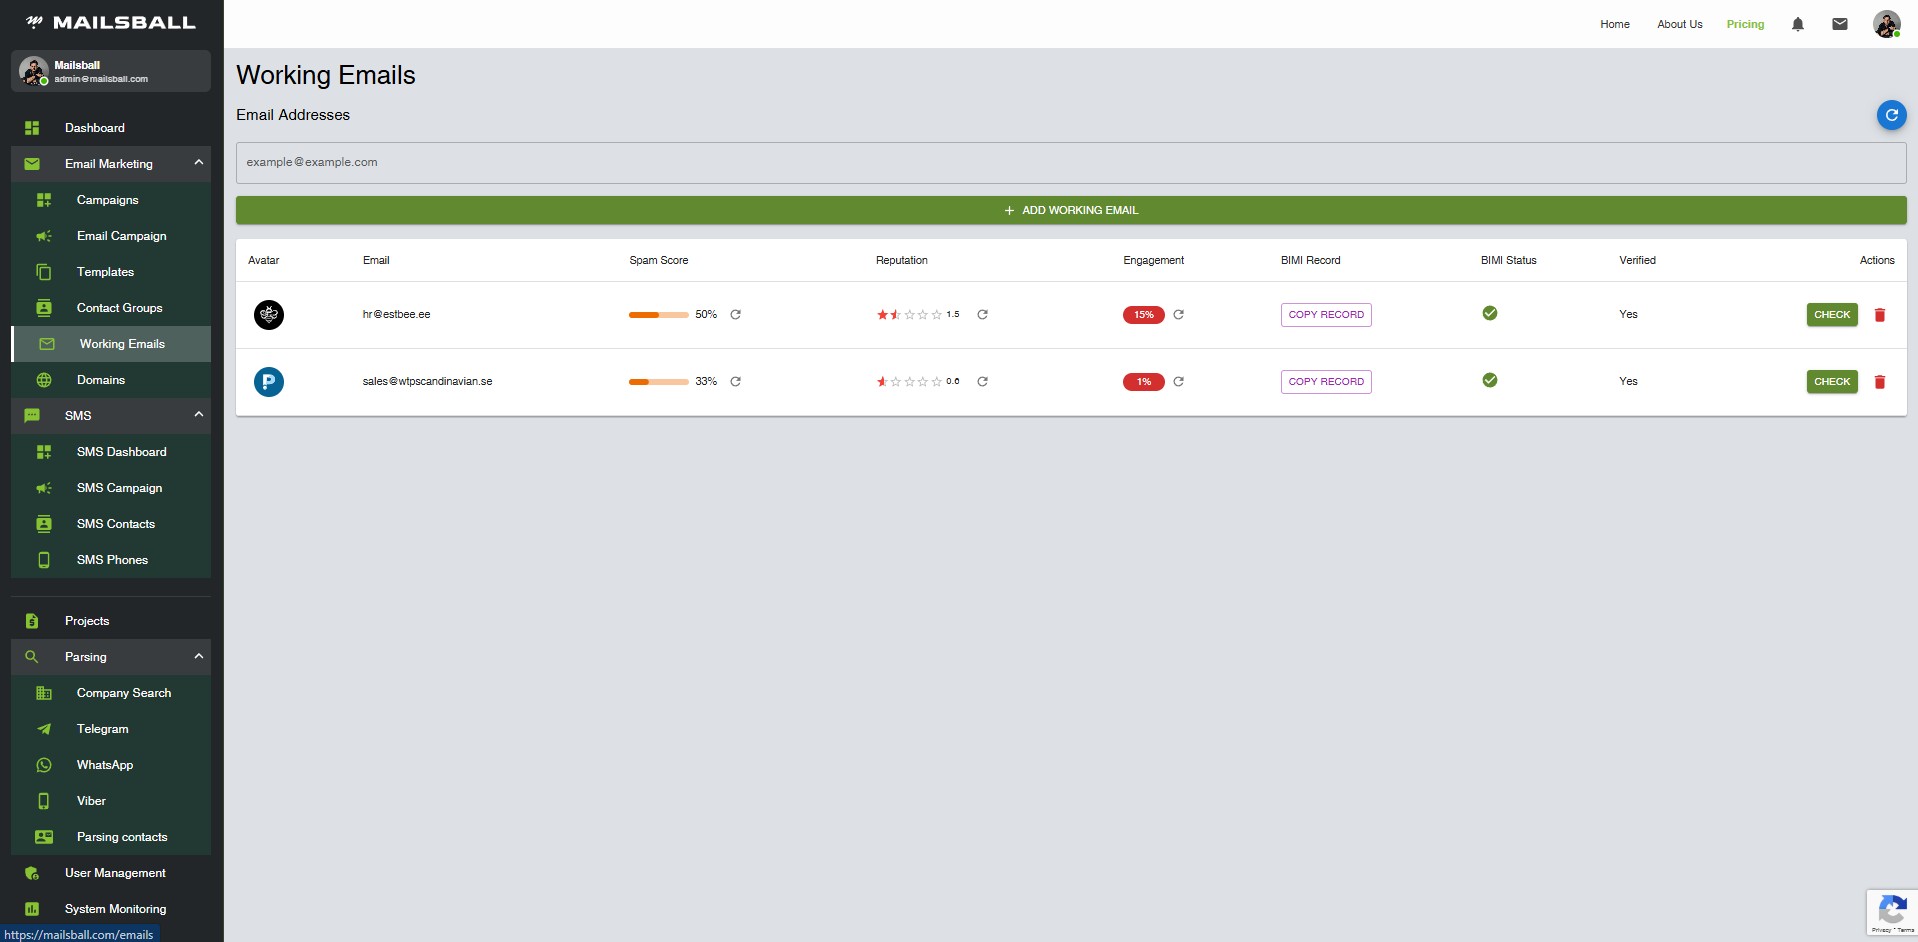Collapse the Parsing sidebar section
The width and height of the screenshot is (1918, 942).
[198, 657]
